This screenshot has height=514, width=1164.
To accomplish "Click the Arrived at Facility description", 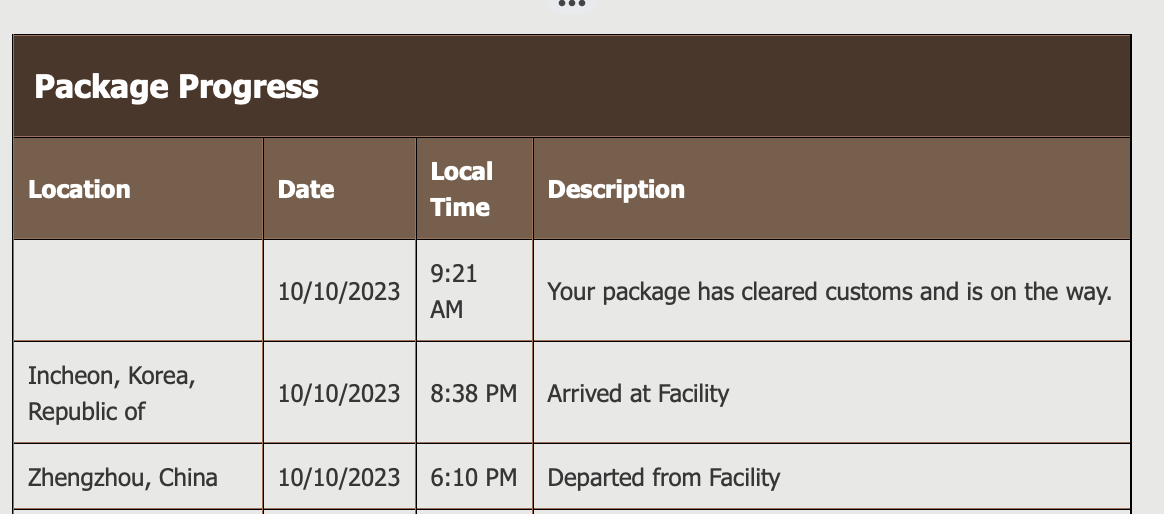I will point(638,394).
